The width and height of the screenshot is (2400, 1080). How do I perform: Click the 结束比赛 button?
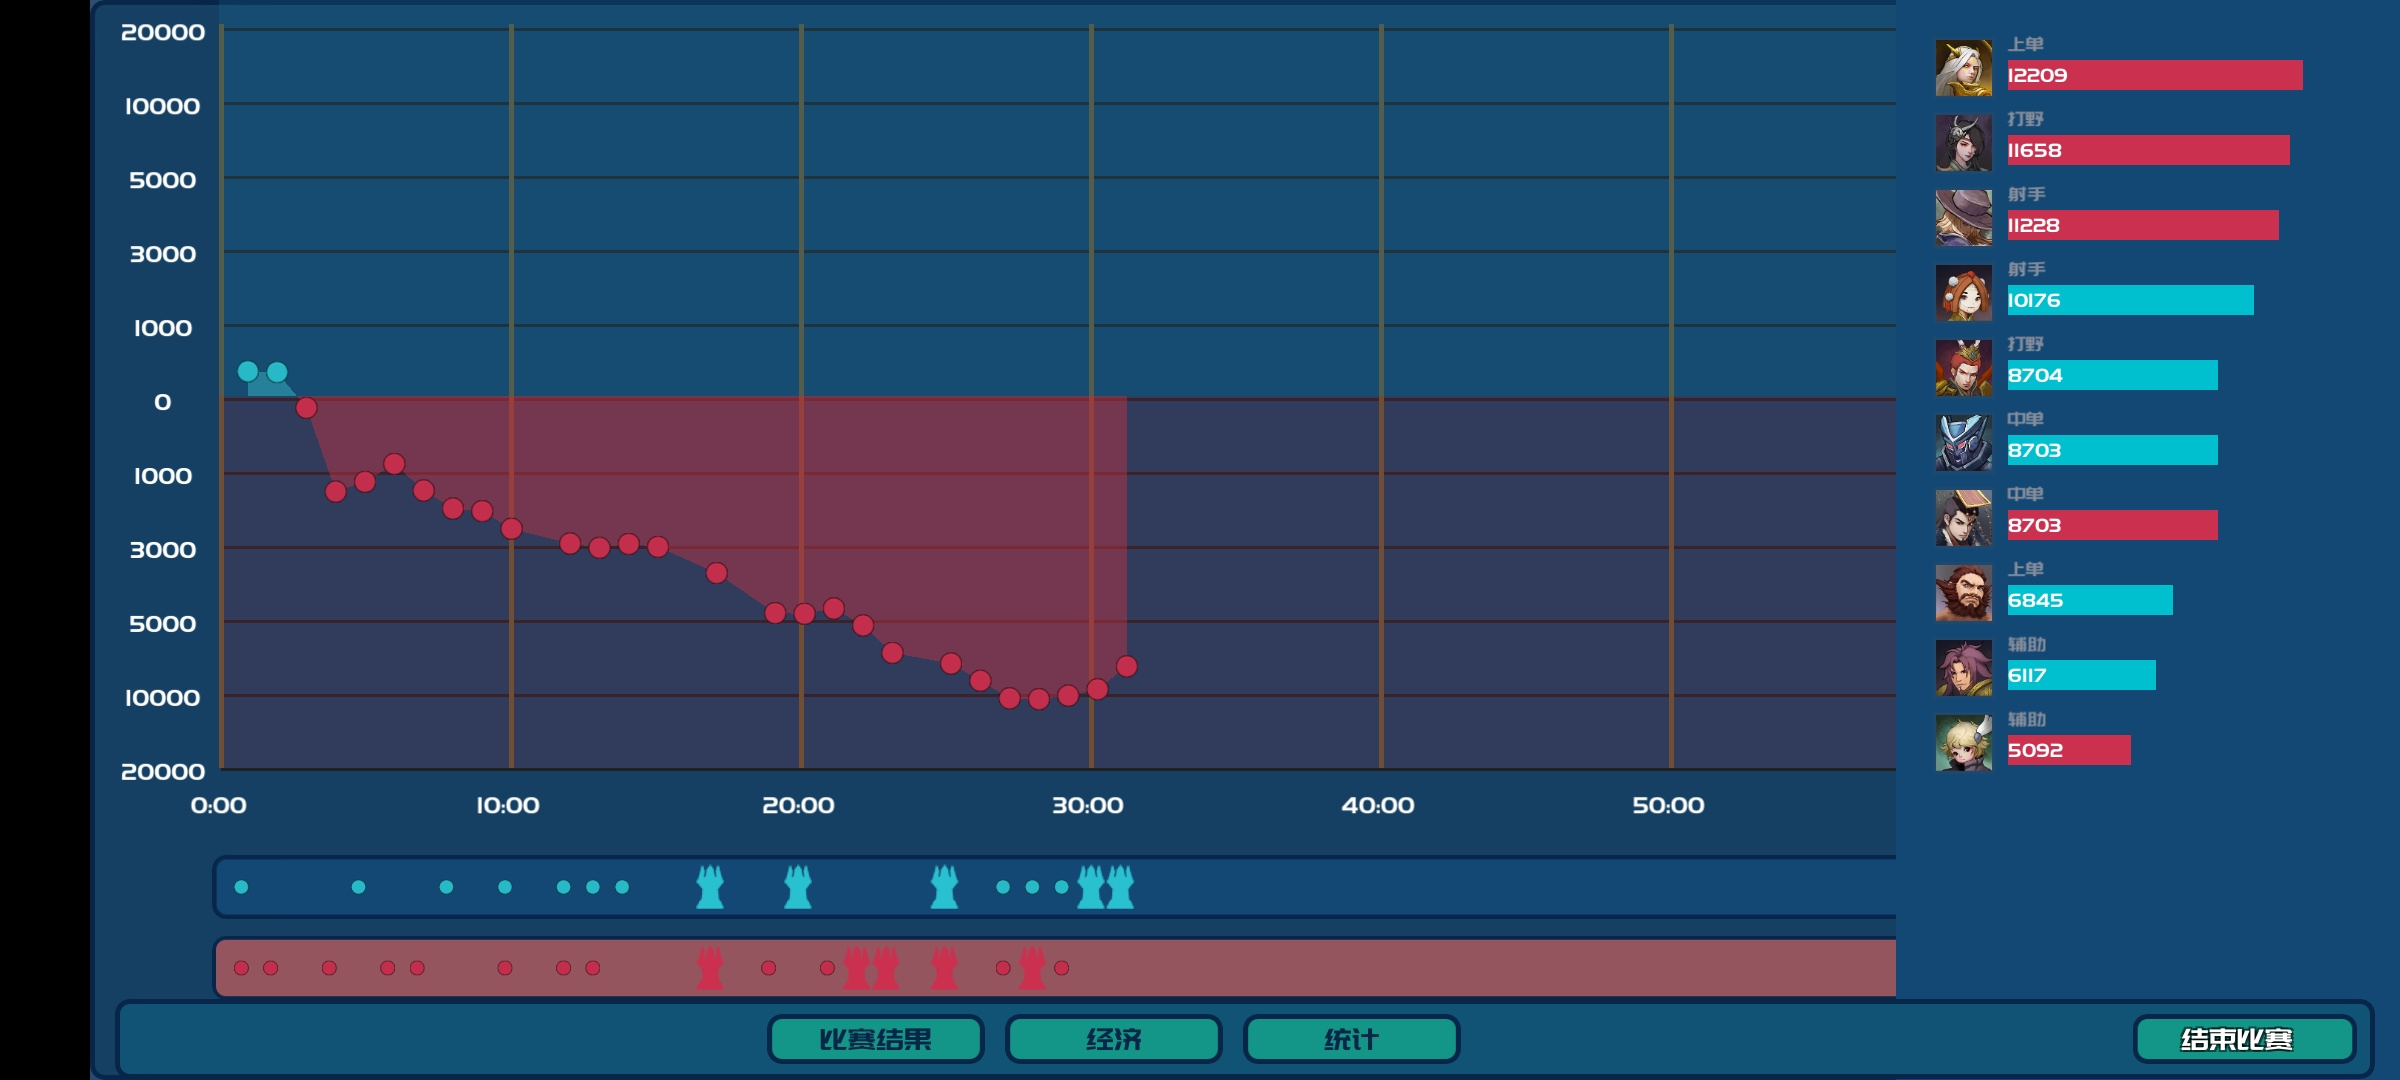point(2244,1039)
